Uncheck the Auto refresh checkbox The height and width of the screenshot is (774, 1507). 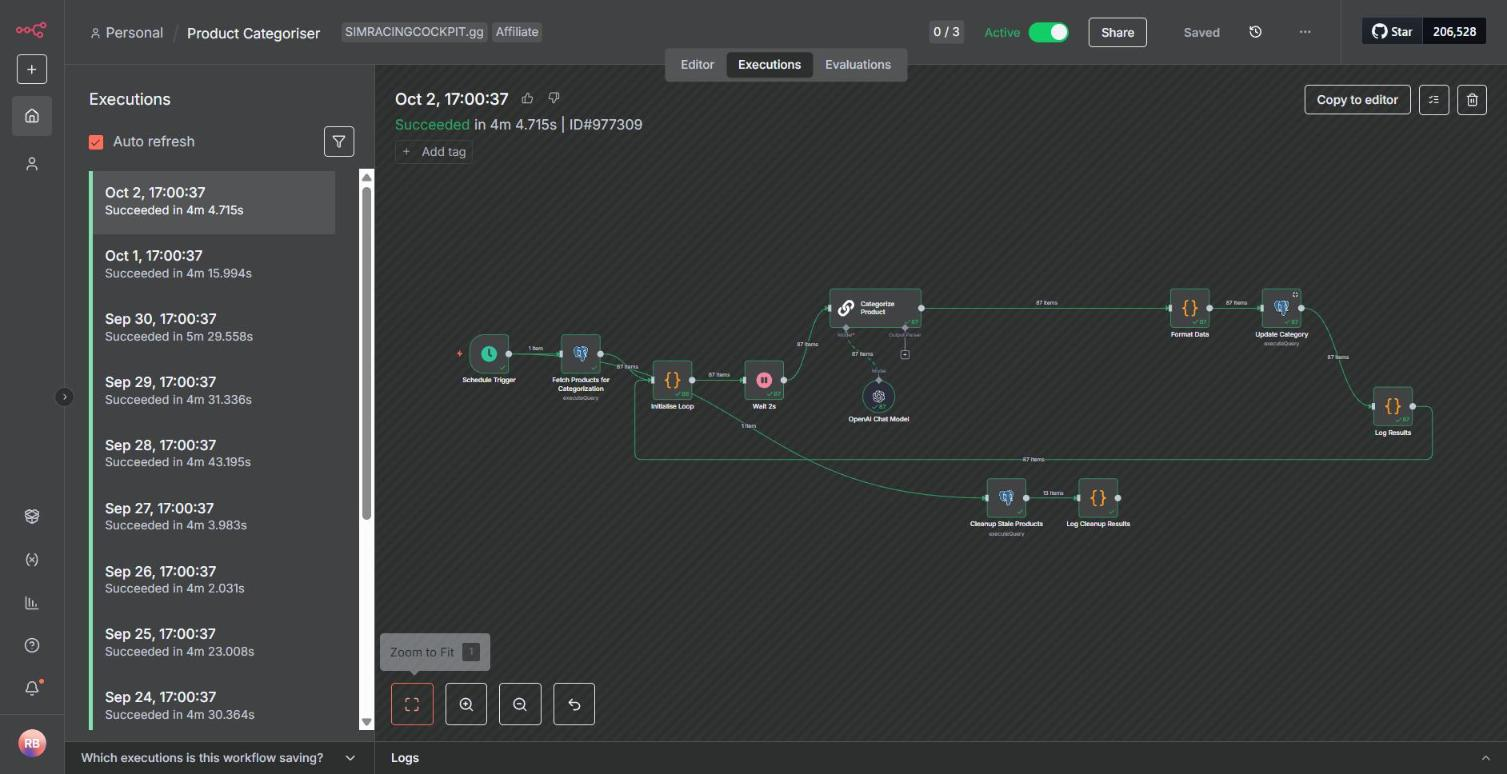(x=96, y=142)
